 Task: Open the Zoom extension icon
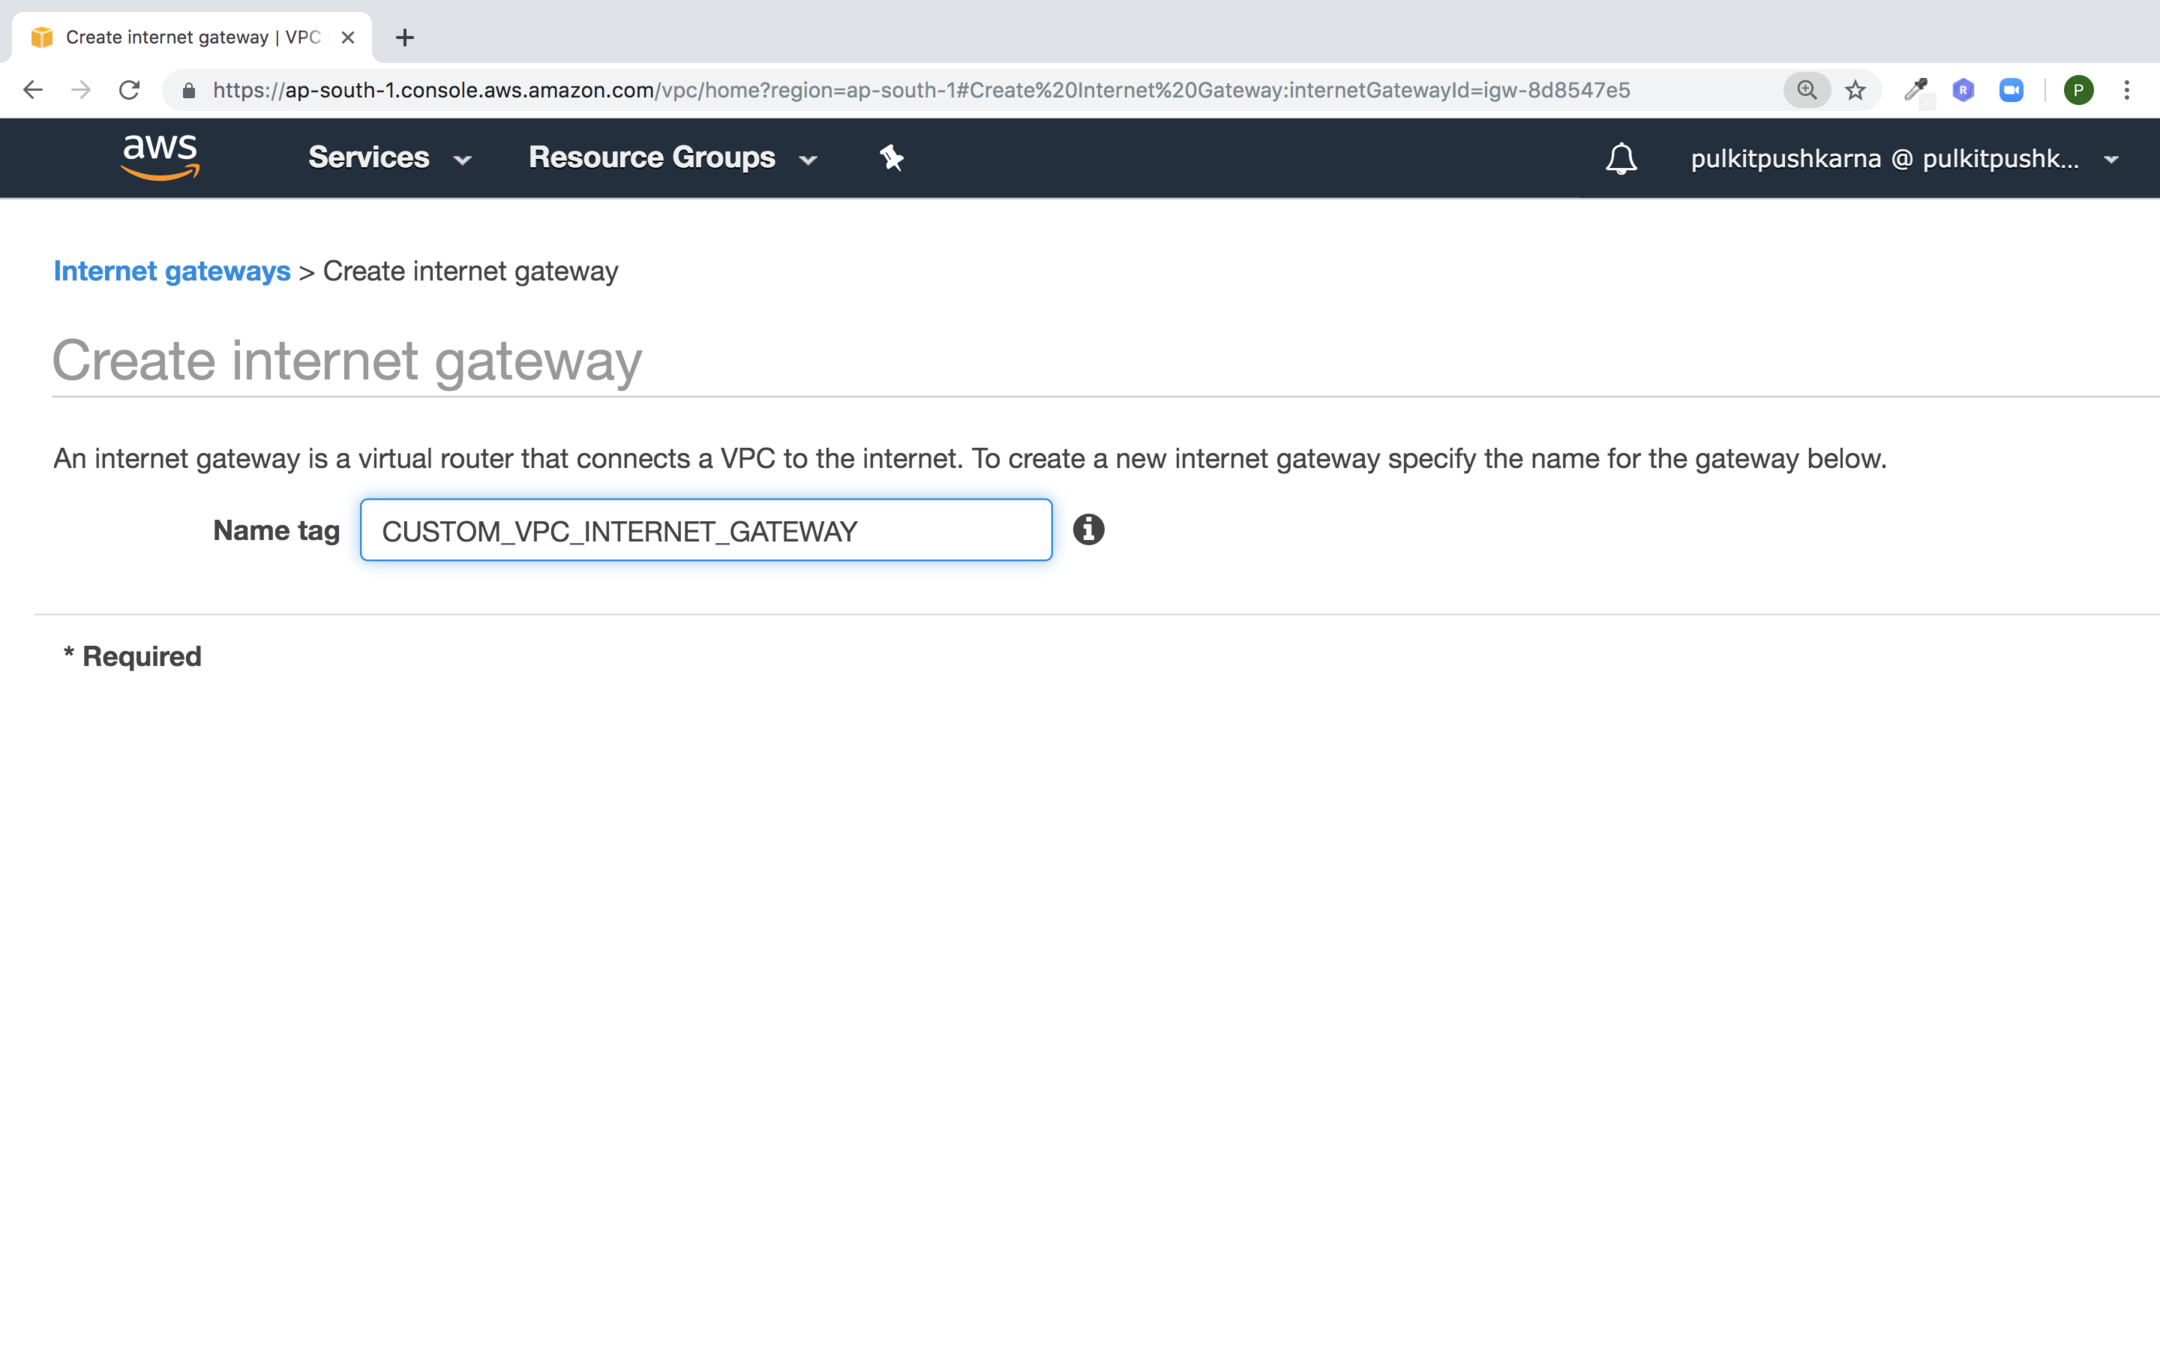tap(2011, 90)
